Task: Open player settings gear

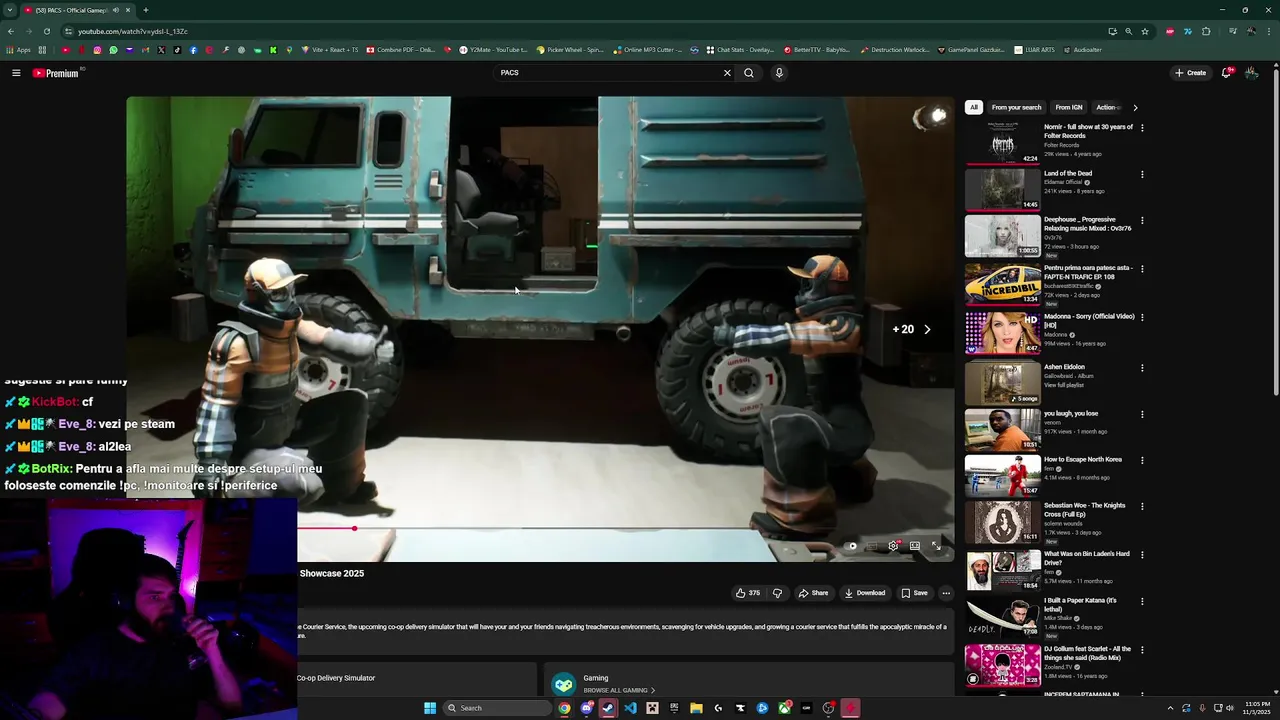Action: tap(893, 546)
